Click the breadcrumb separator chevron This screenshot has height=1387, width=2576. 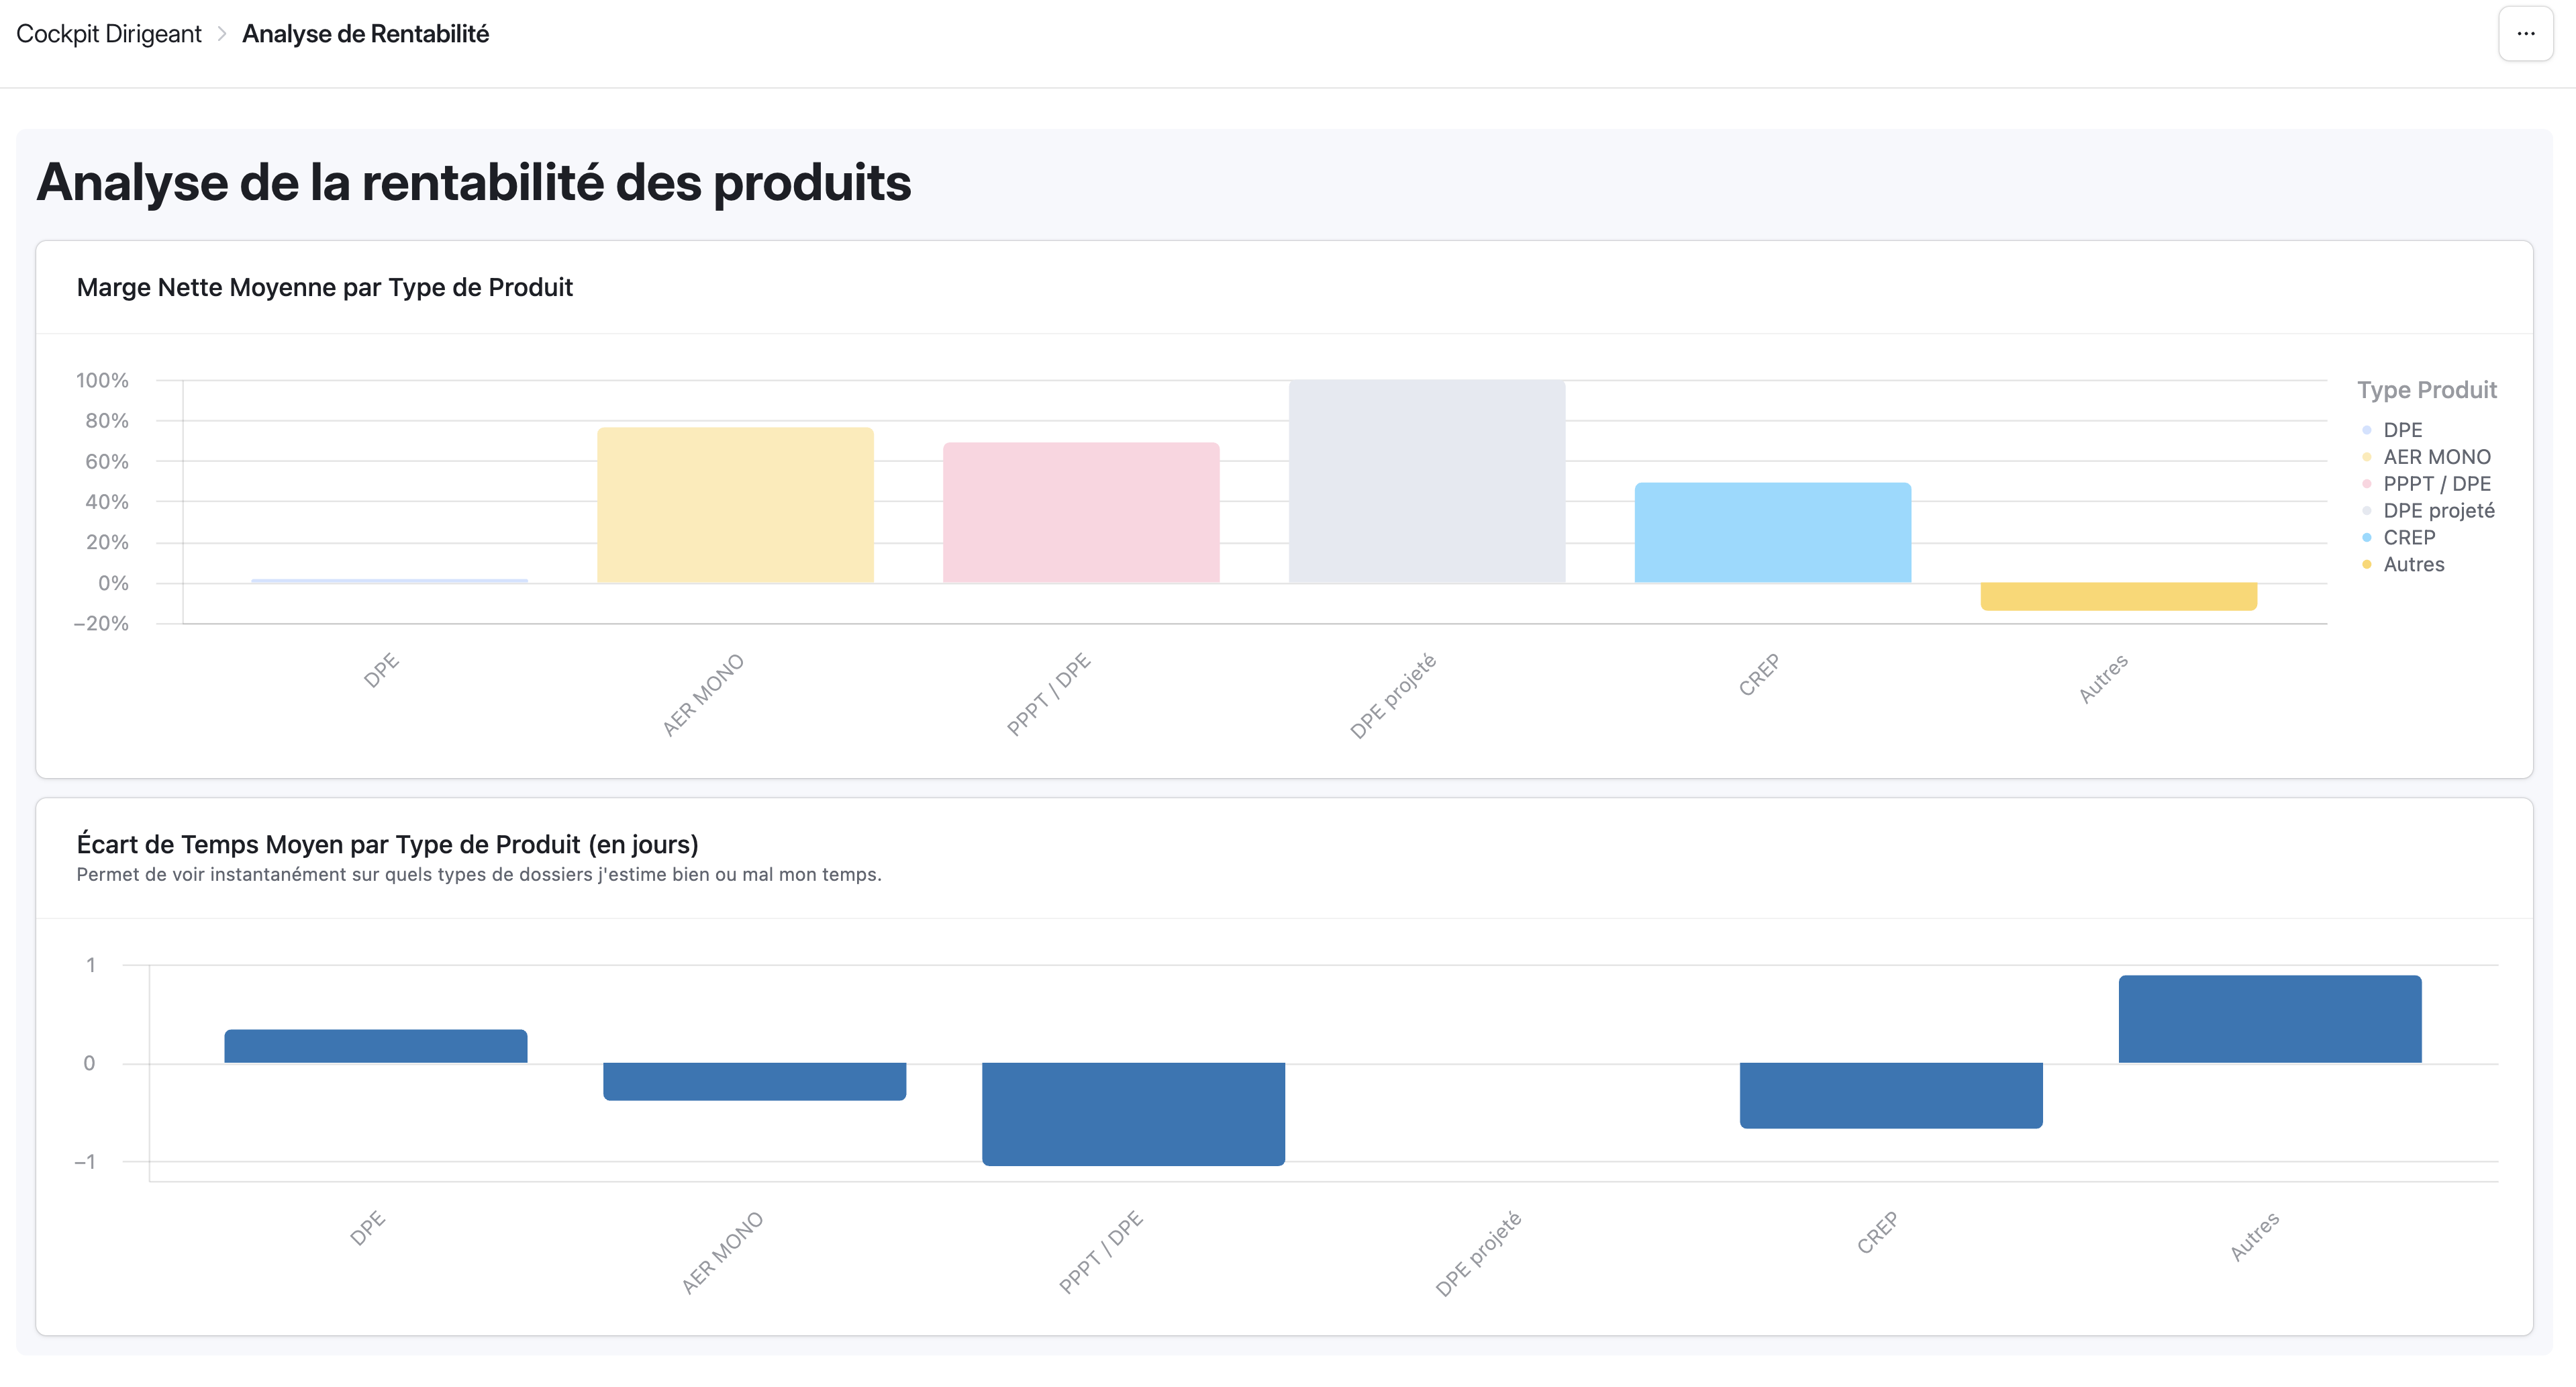(222, 33)
